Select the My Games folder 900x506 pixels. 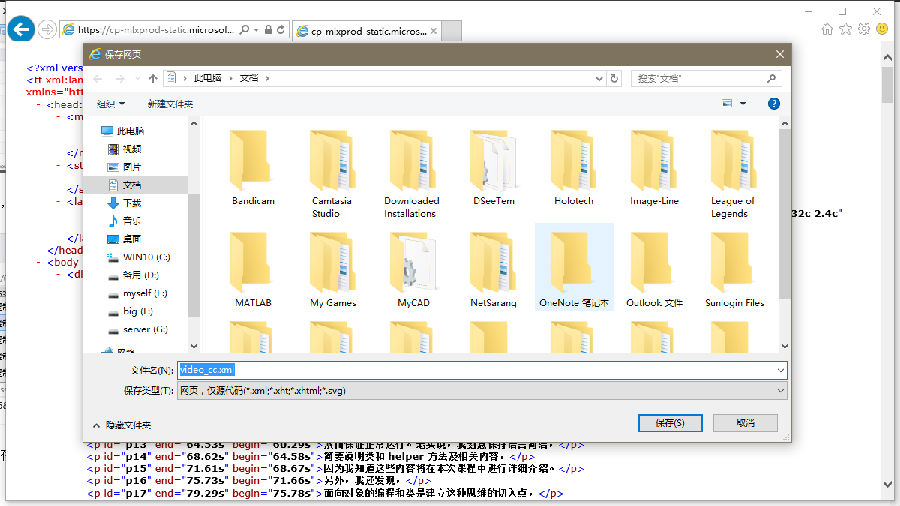point(333,268)
